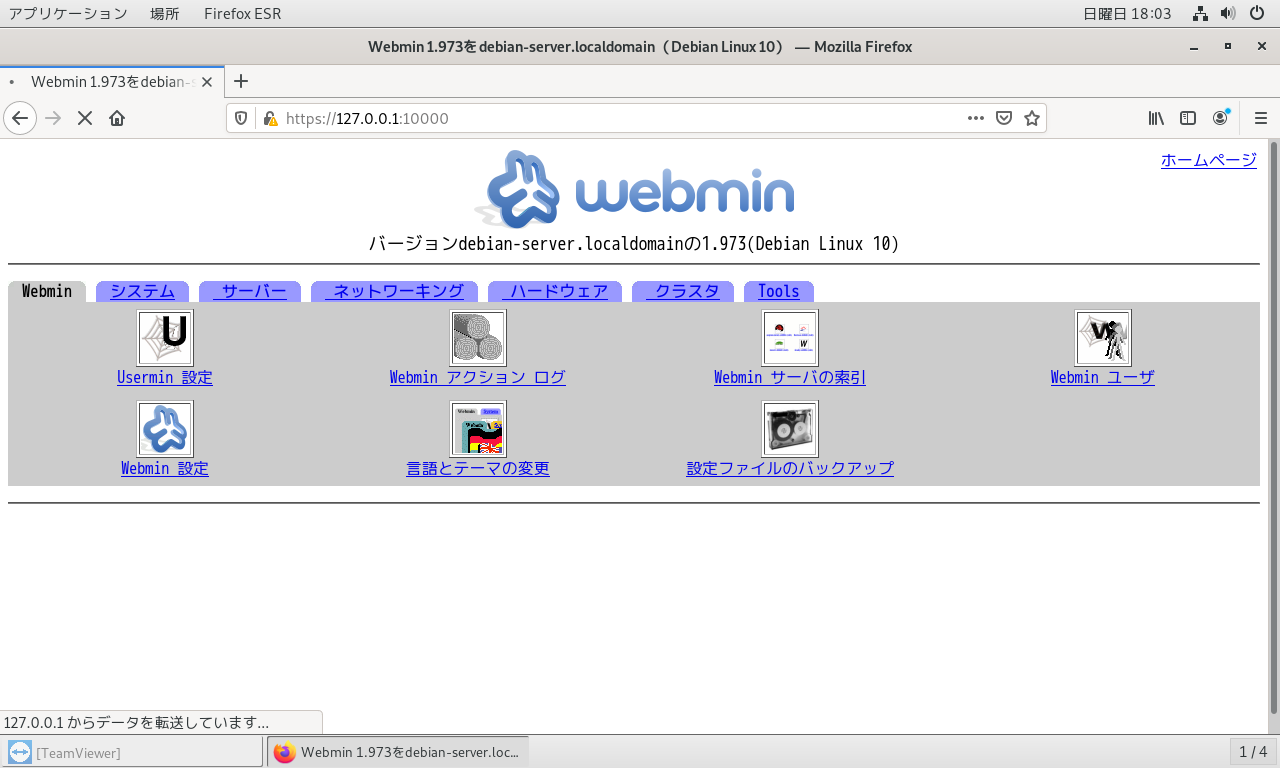This screenshot has width=1280, height=768.
Task: Click the vertical page scrollbar
Action: pos(1274,430)
